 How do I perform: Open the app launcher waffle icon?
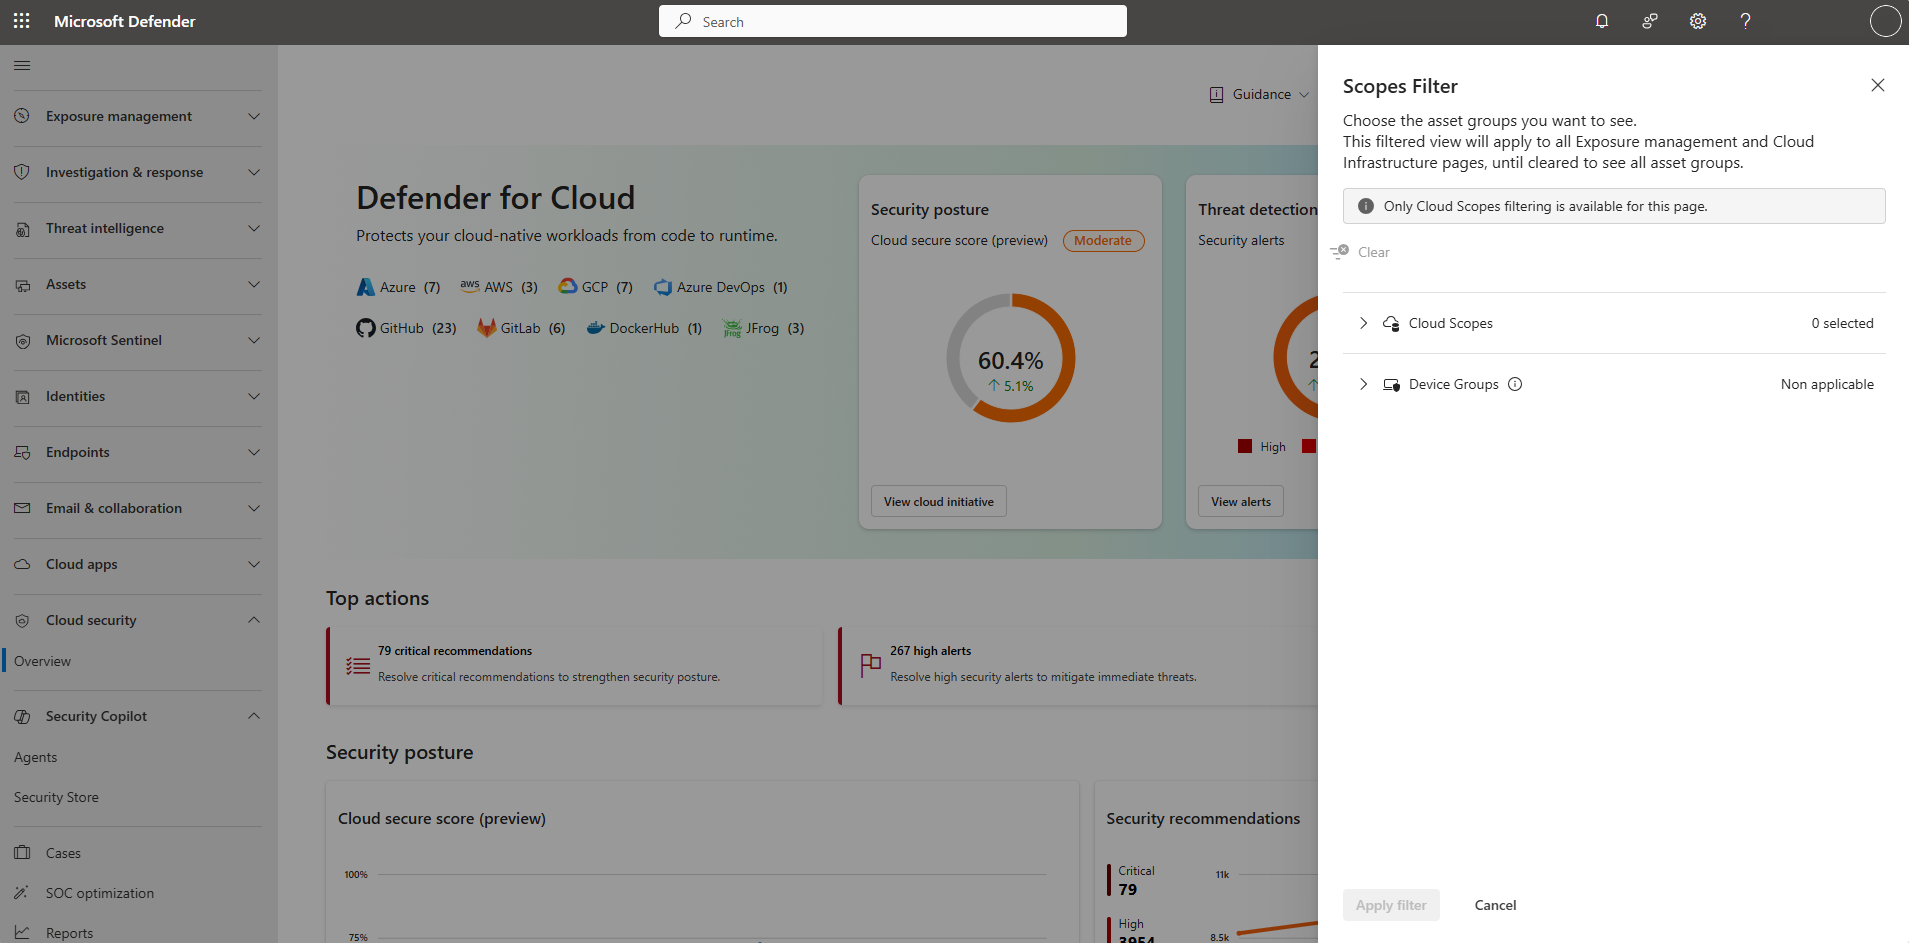(22, 21)
